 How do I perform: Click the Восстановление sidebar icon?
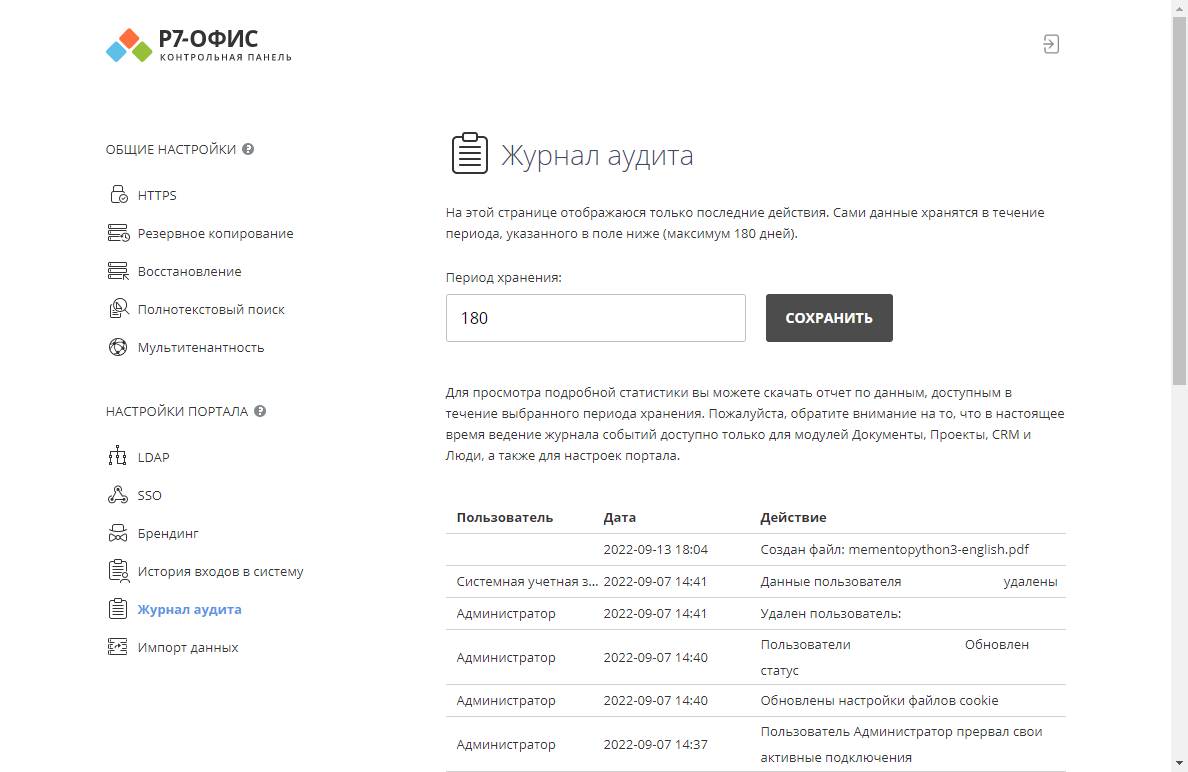[x=118, y=271]
